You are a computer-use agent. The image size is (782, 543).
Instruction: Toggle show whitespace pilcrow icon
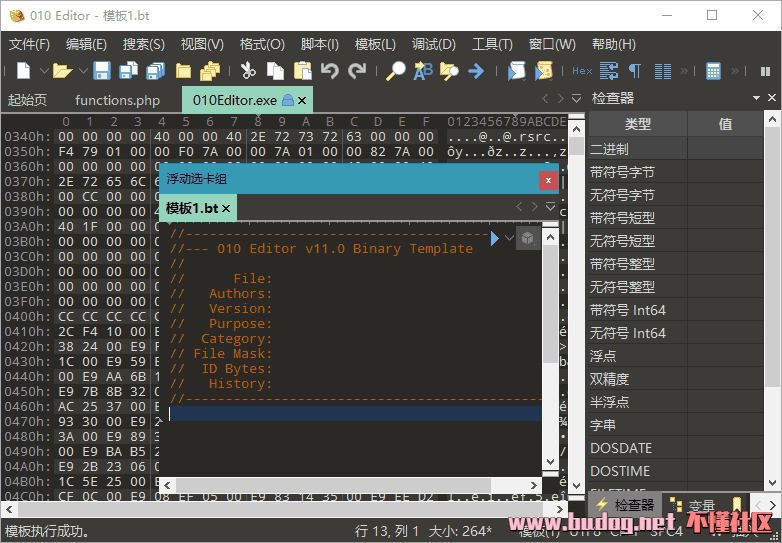[x=635, y=71]
